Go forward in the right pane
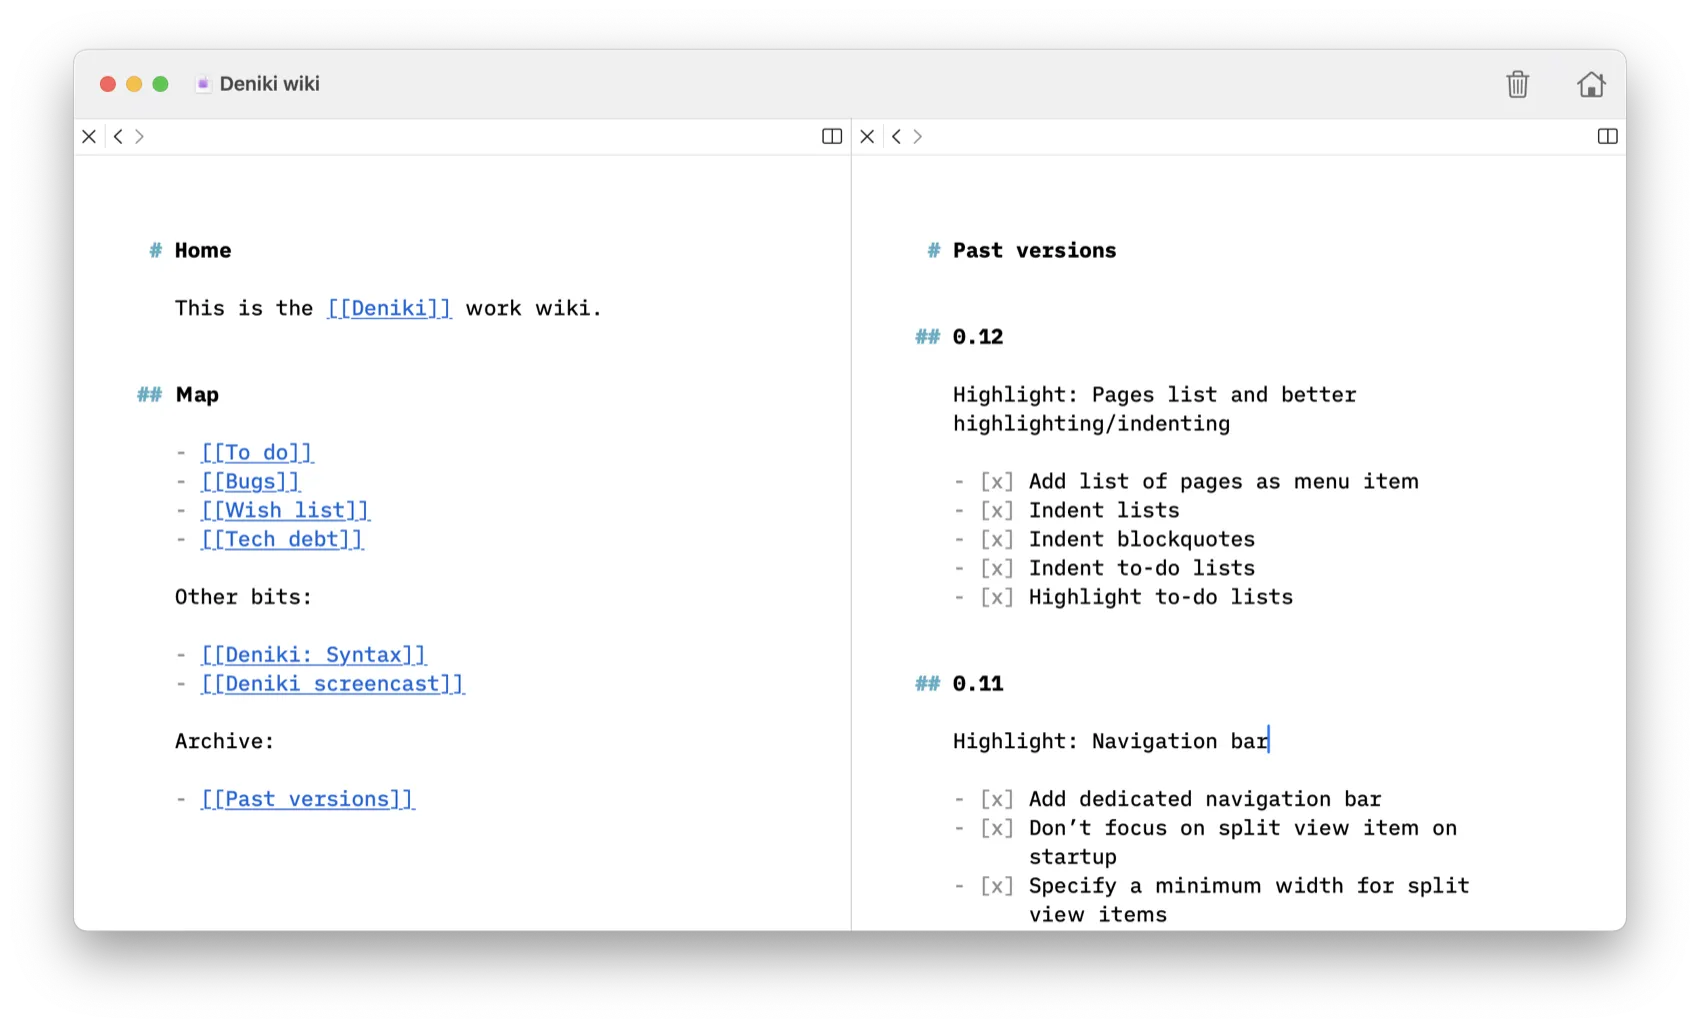Screen dimensions: 1700x1028 click(x=918, y=136)
